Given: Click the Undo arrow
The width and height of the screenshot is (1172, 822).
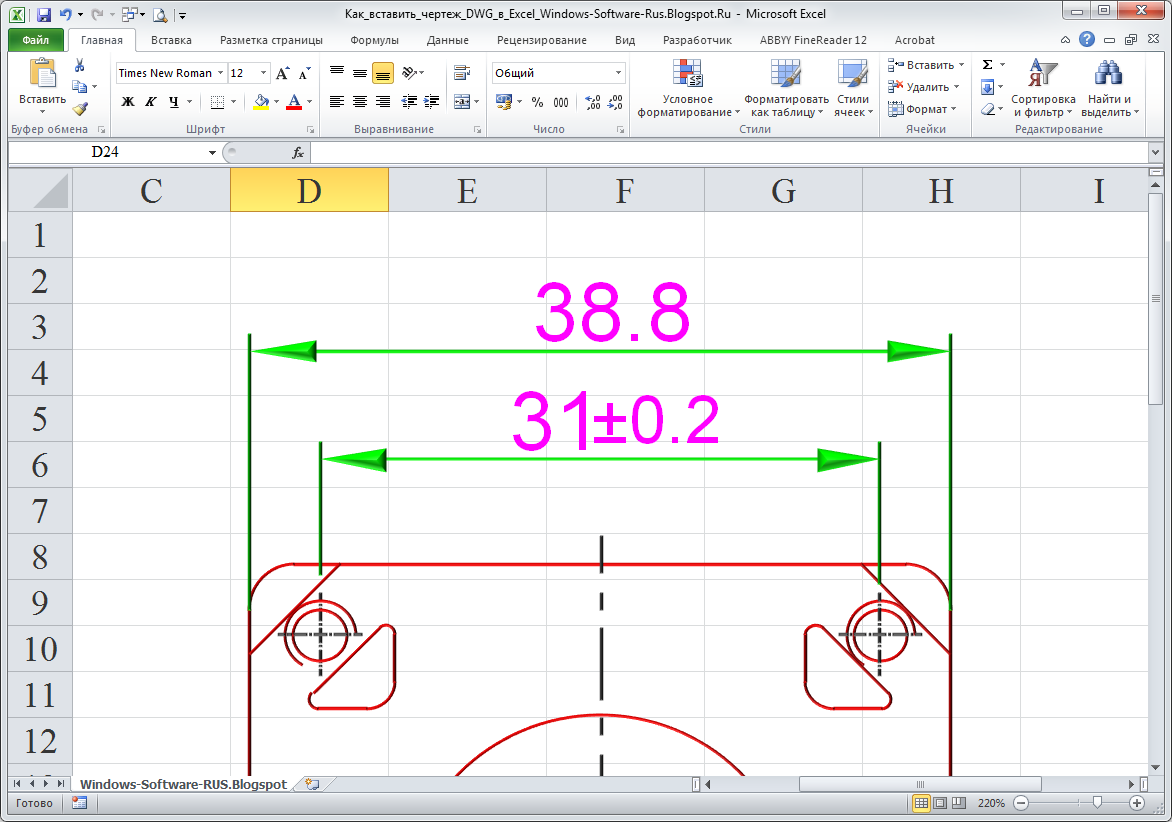Looking at the screenshot, I should pos(66,14).
